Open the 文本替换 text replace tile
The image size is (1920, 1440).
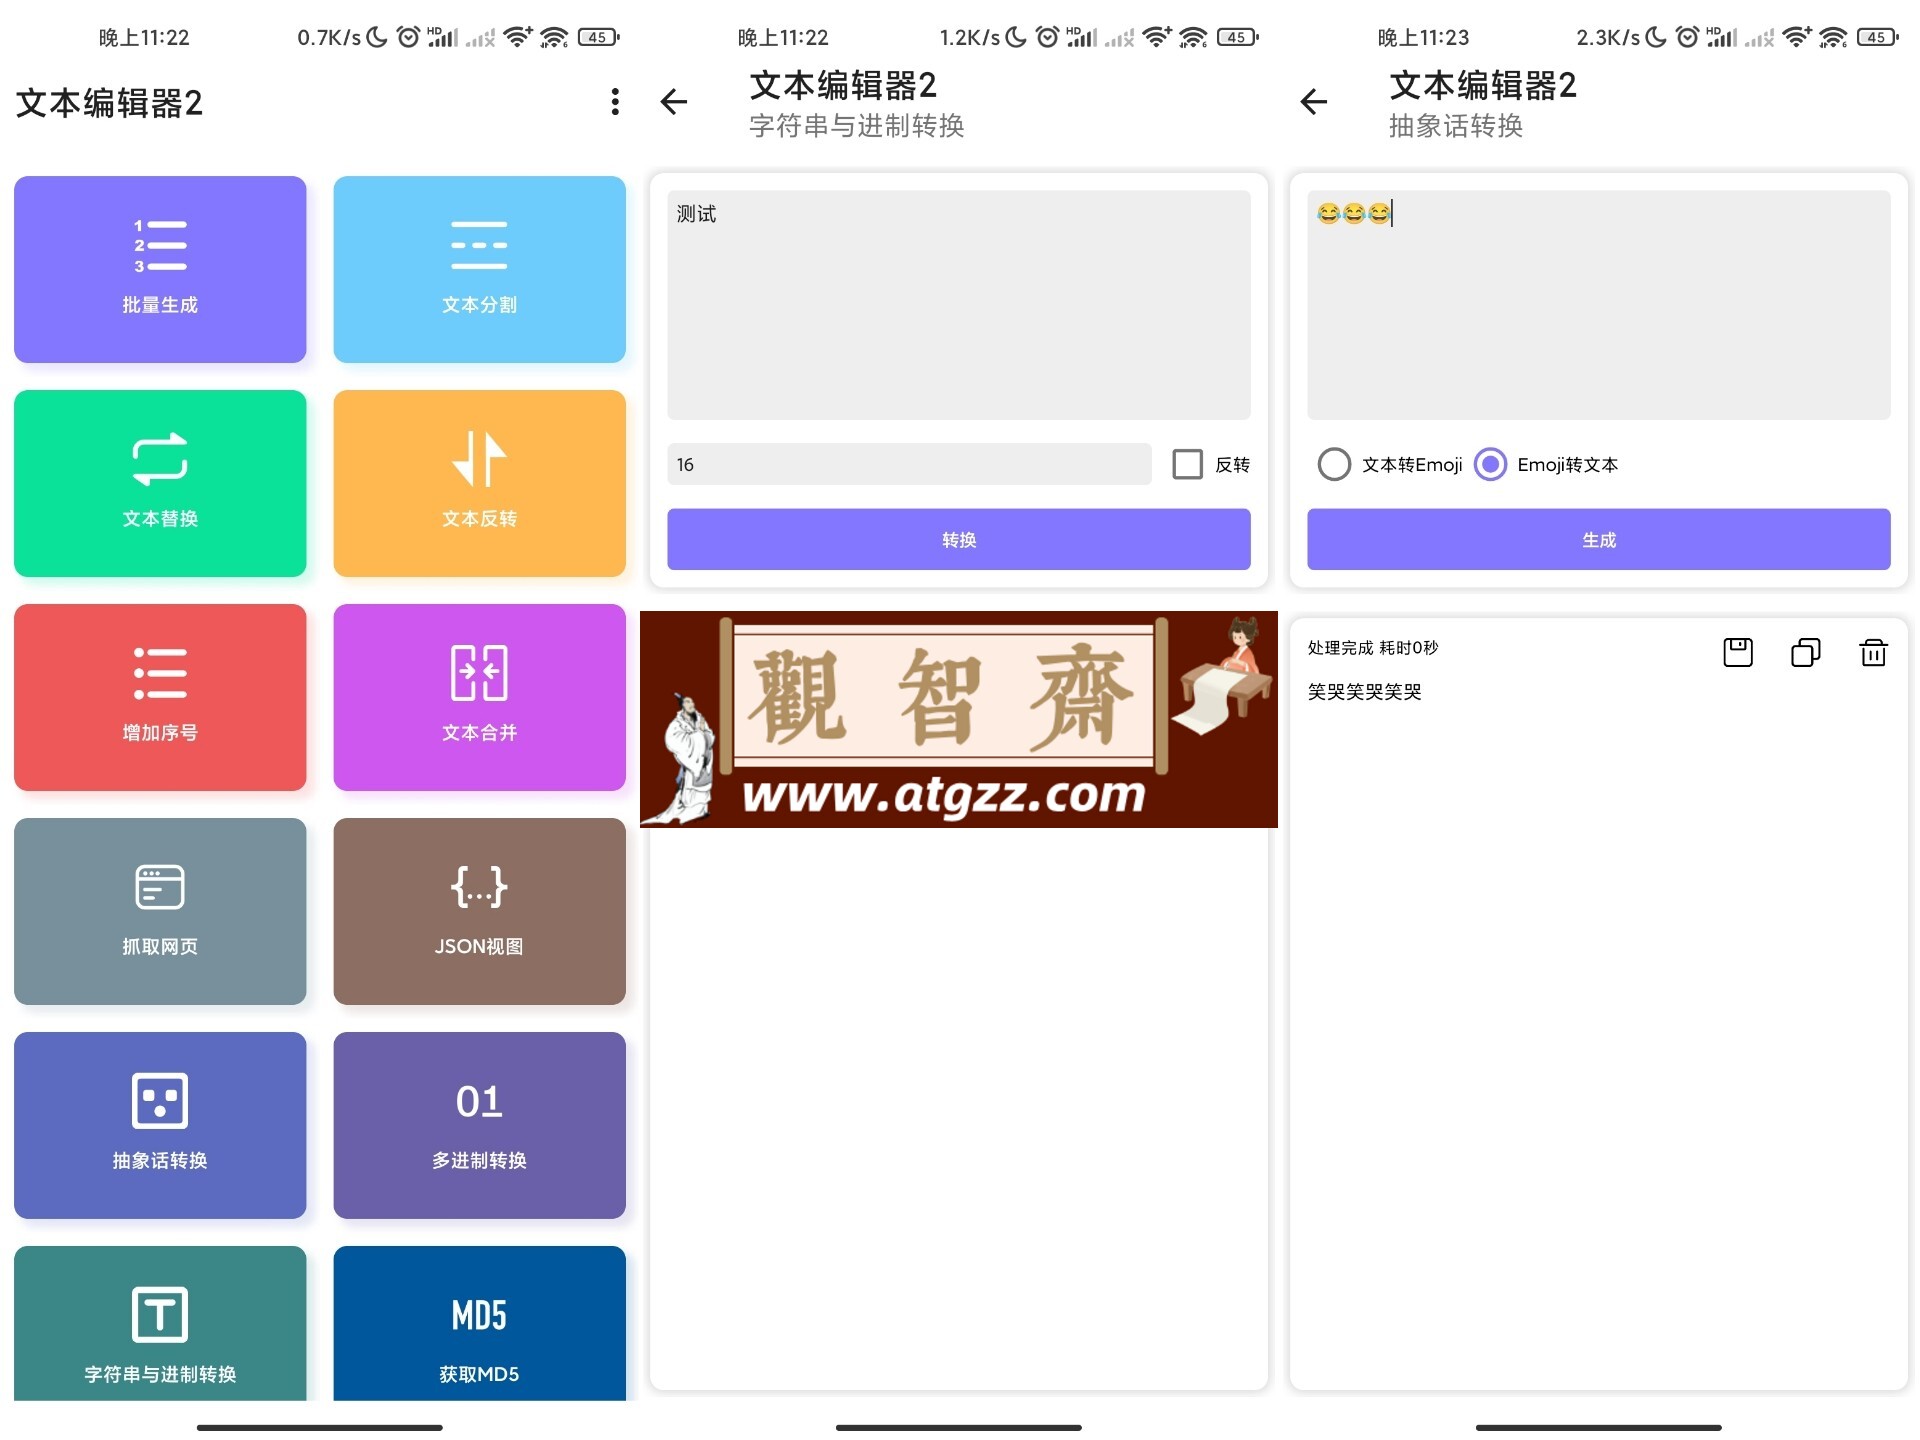(x=160, y=483)
